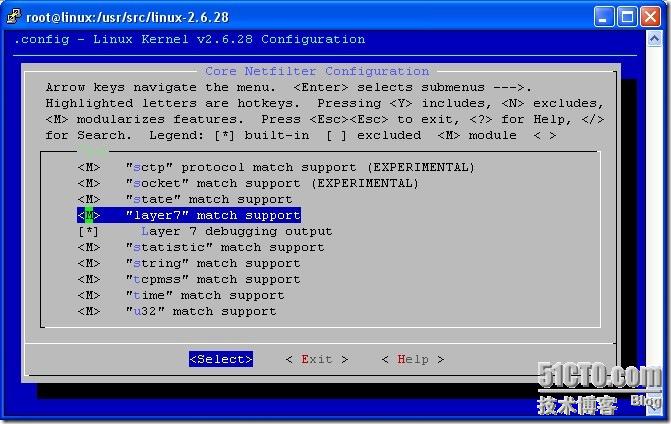Screen dimensions: 671x424
Task: Select the Layer 7 debugging output label
Action: pos(237,231)
